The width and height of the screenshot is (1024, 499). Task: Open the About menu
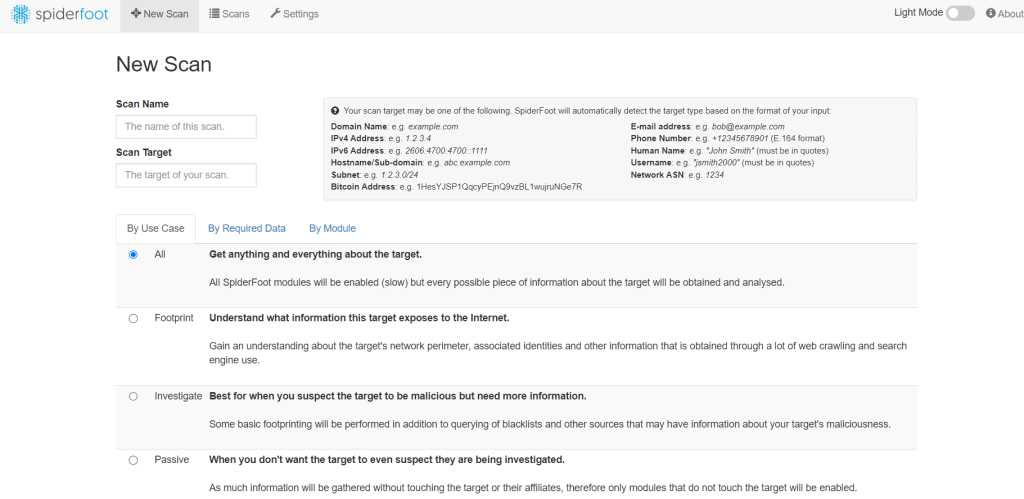click(1004, 14)
